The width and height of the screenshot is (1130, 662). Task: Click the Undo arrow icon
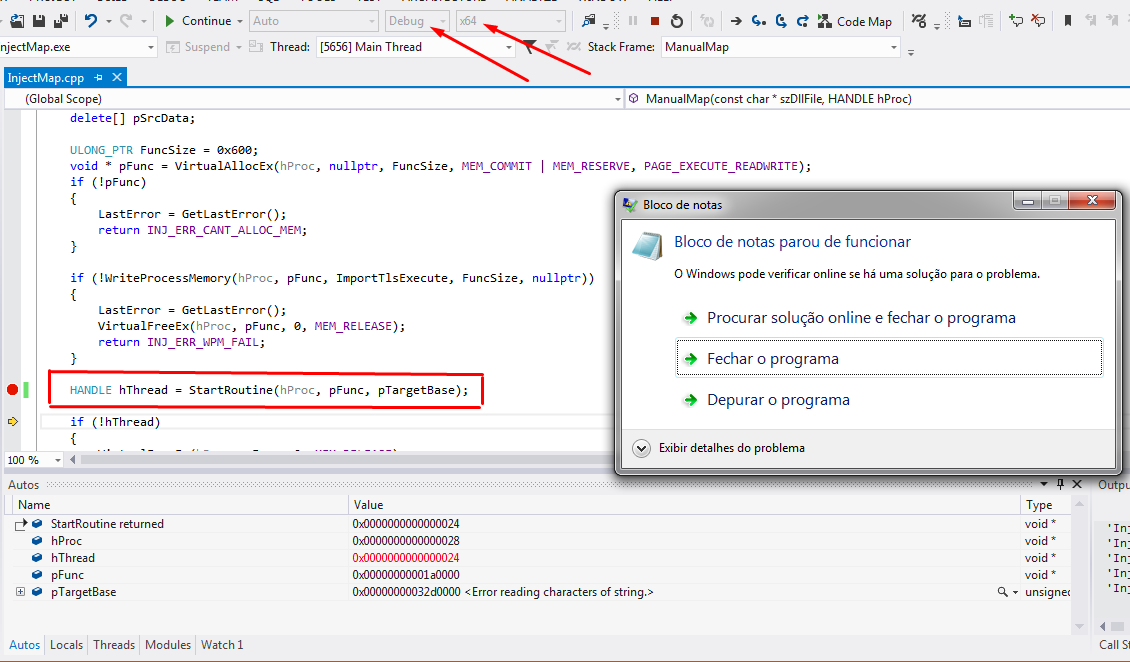coord(91,21)
